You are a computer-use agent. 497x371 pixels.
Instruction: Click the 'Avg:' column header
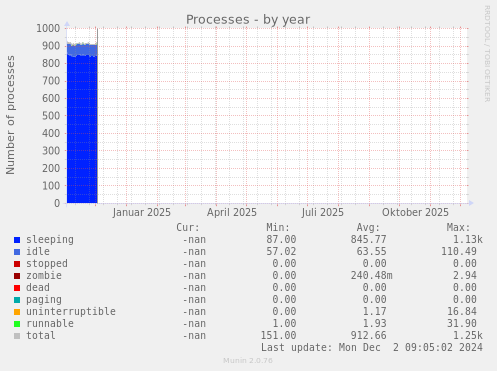click(368, 227)
